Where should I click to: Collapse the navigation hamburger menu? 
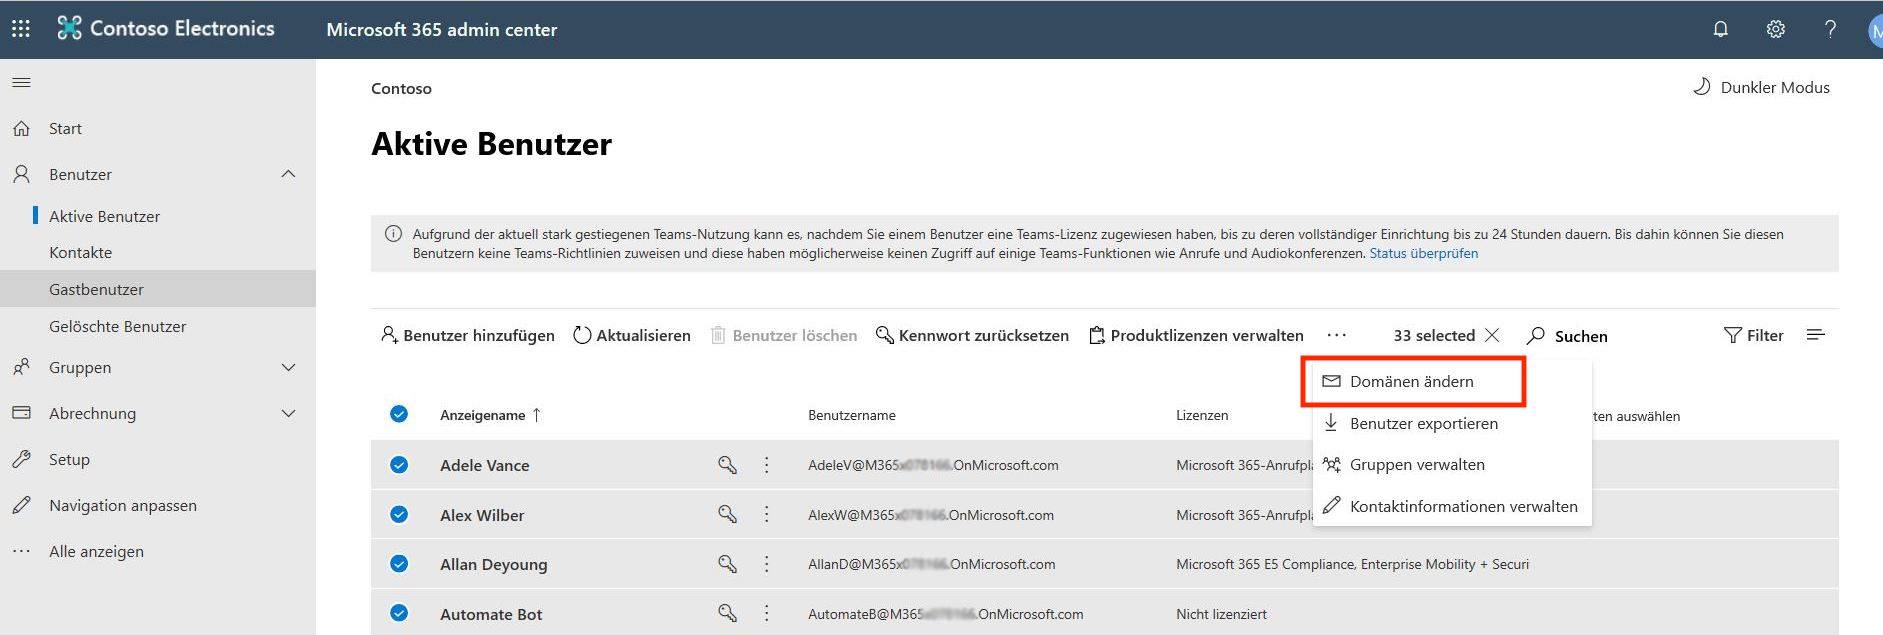(21, 82)
